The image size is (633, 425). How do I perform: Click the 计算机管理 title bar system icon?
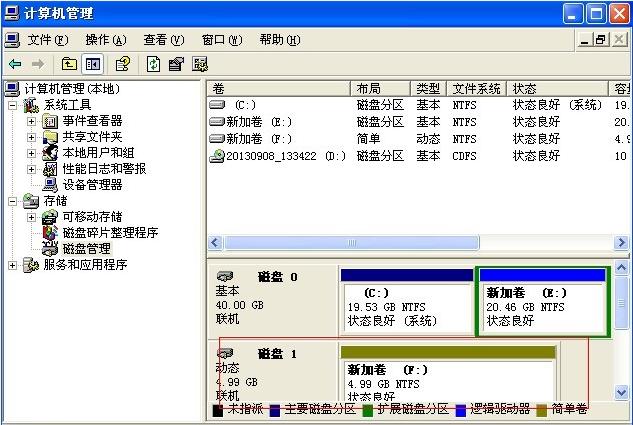coord(11,13)
